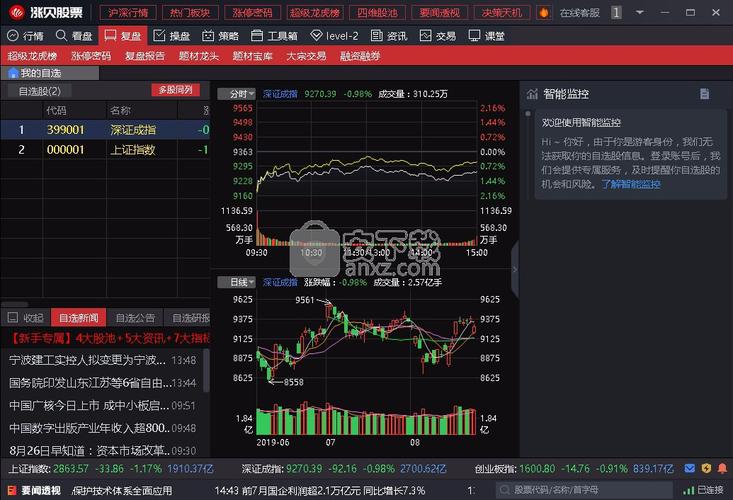Open the 操盘 toolbar item
The image size is (733, 500).
[x=171, y=36]
